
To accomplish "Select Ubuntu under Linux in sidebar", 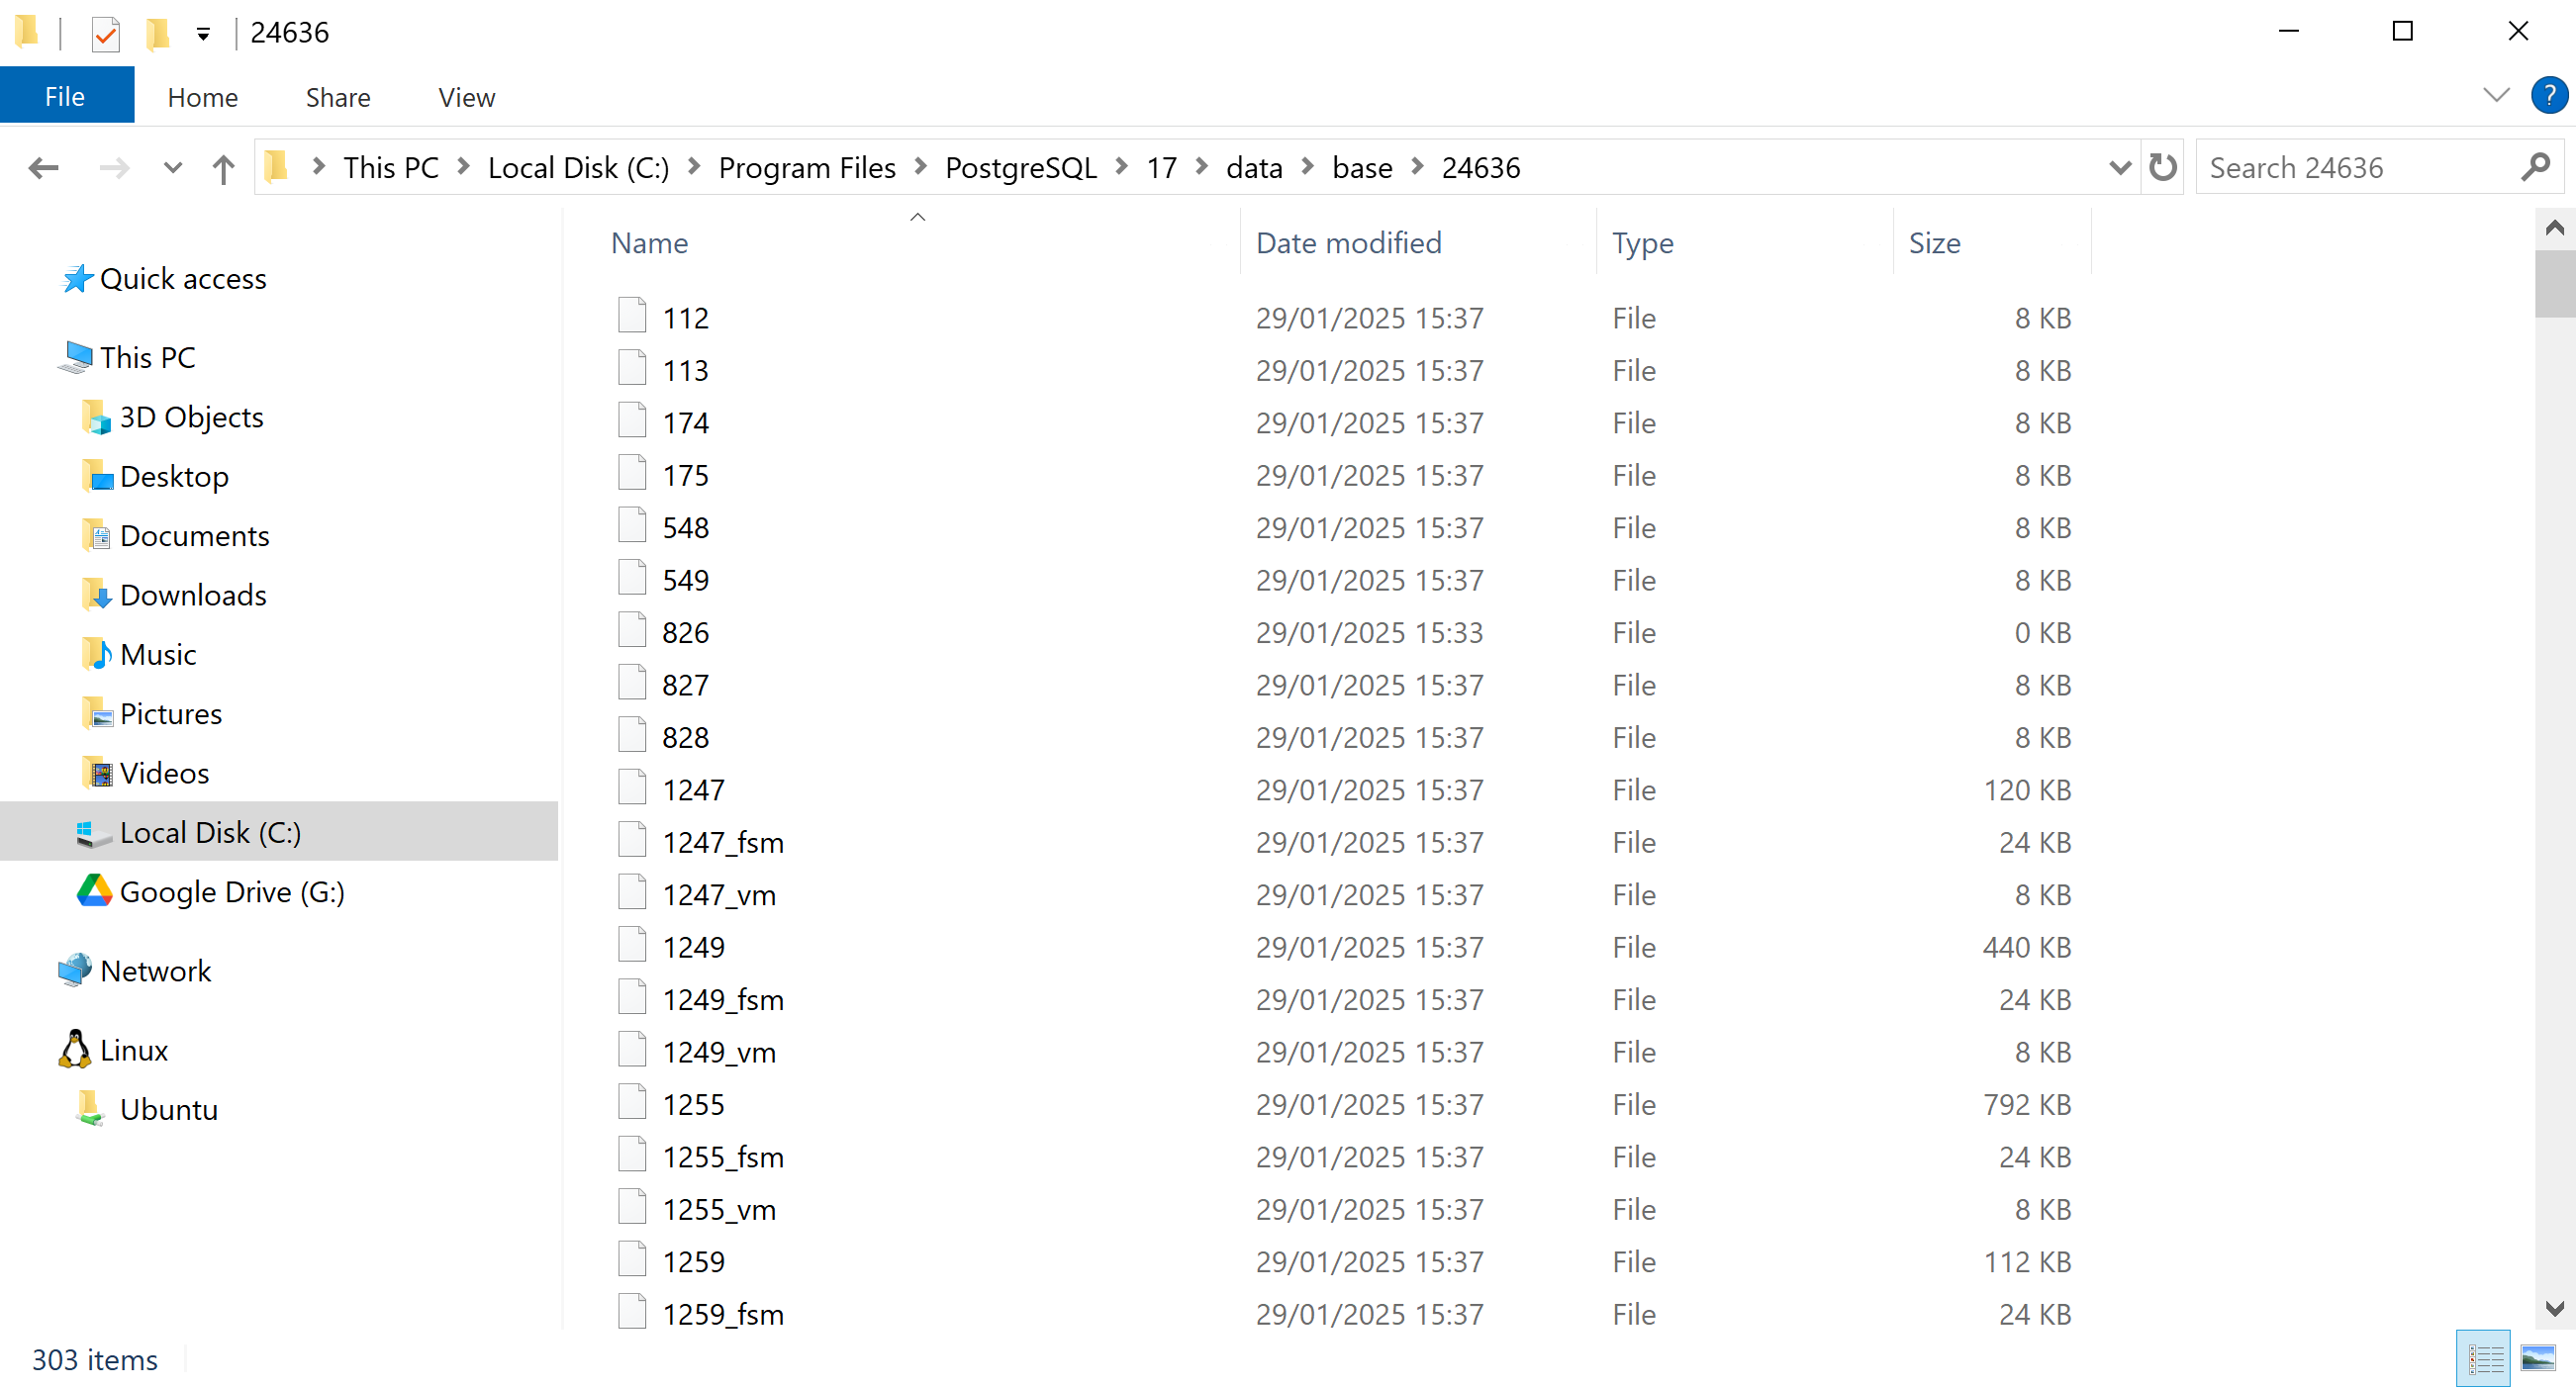I will pyautogui.click(x=168, y=1109).
